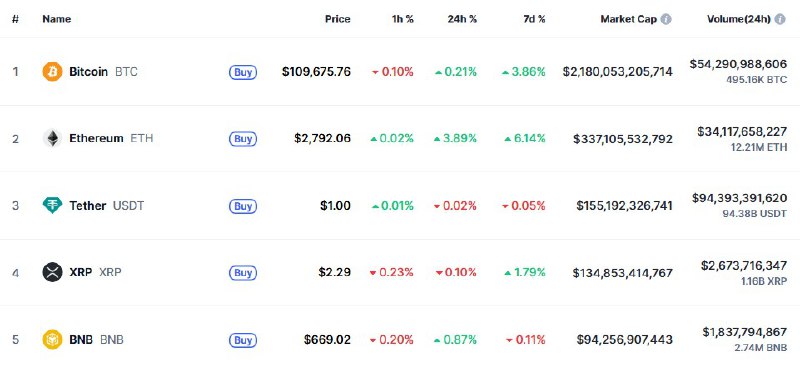Image resolution: width=800 pixels, height=372 pixels.
Task: Click the Buy button in XRP row
Action: (243, 273)
